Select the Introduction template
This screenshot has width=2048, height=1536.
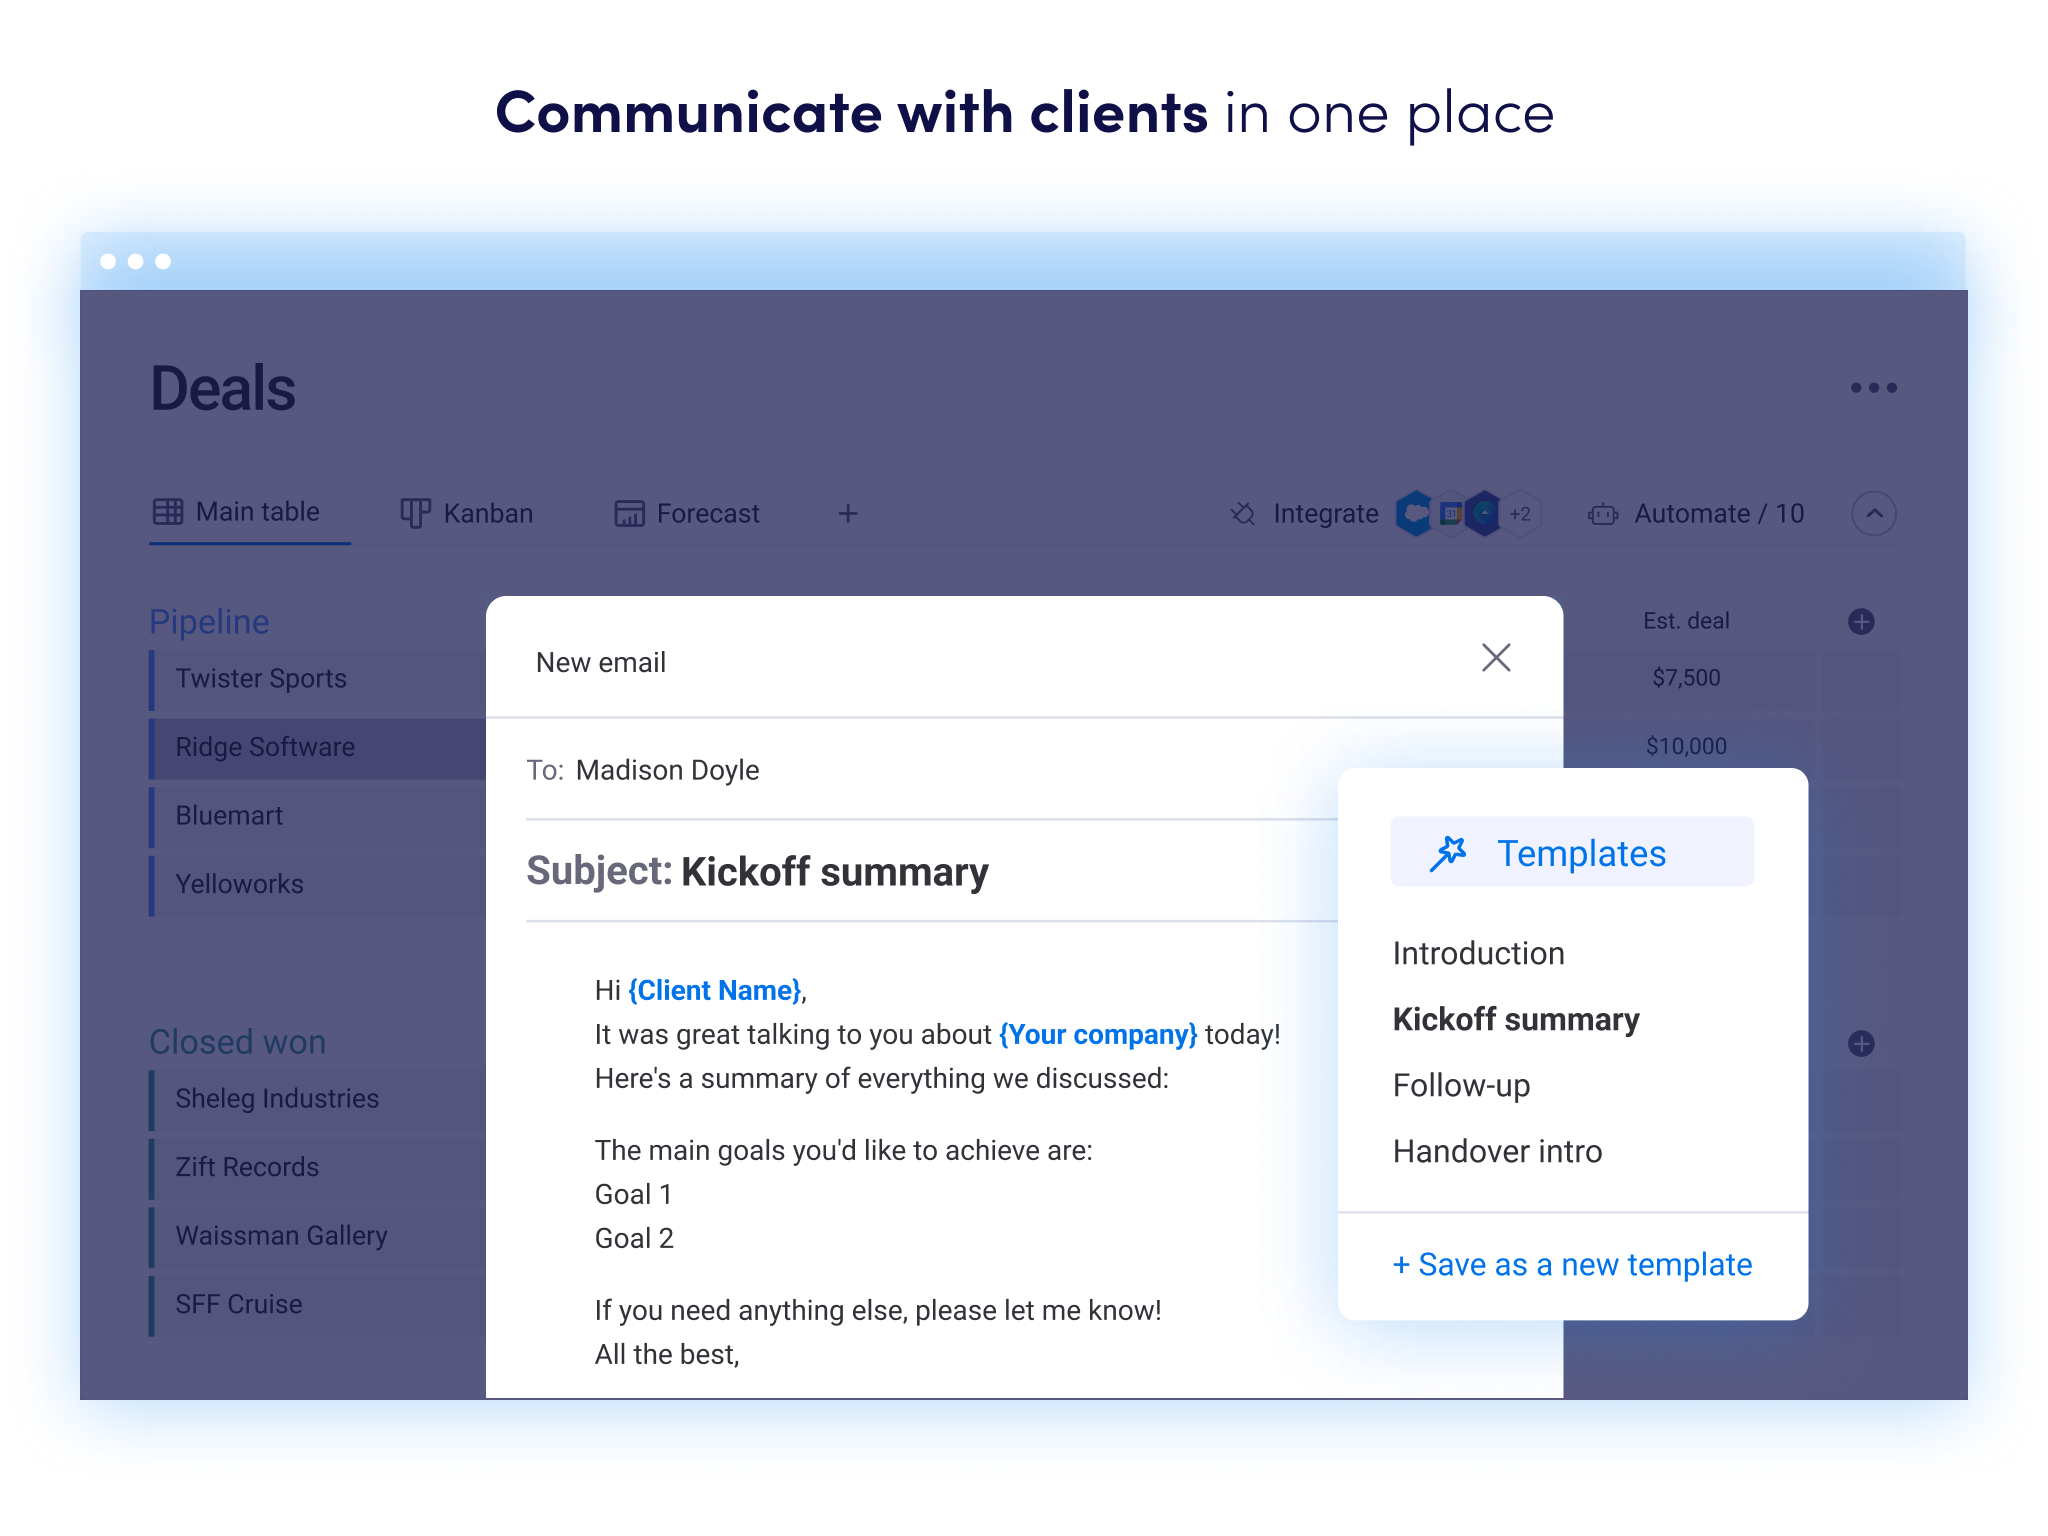[1479, 954]
